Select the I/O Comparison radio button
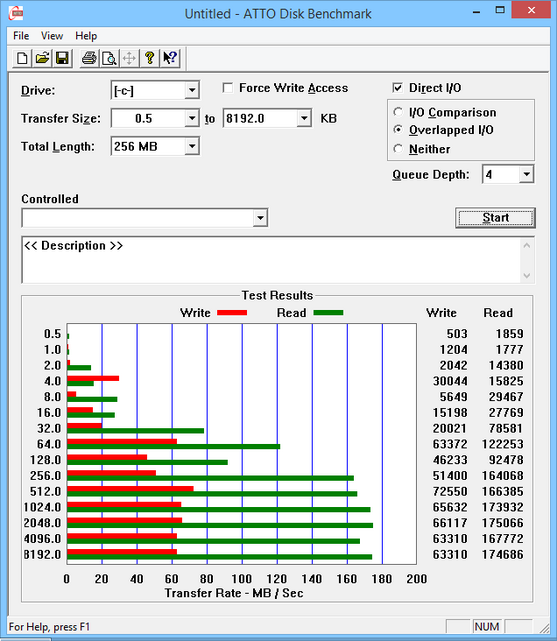The image size is (557, 641). (x=398, y=112)
